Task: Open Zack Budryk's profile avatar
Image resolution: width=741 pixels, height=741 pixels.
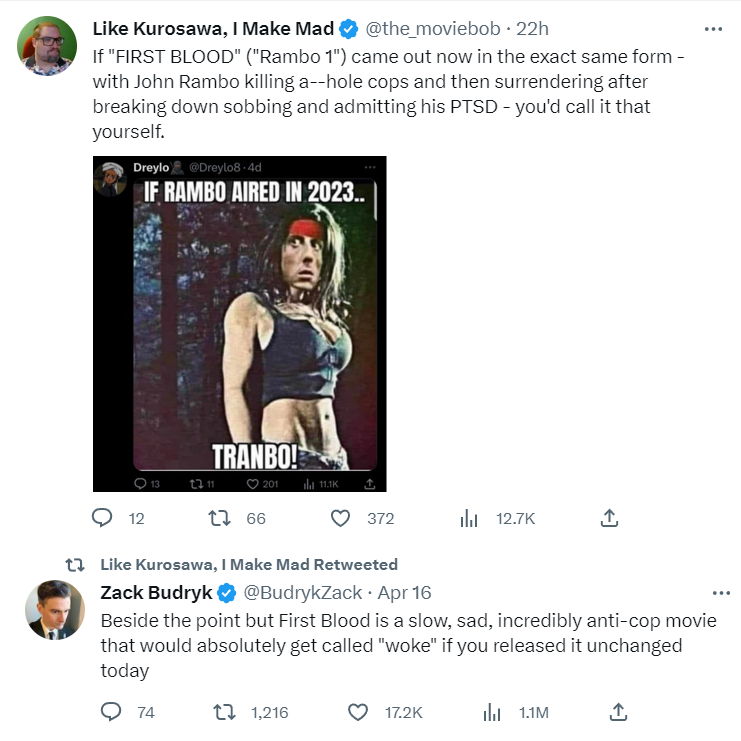Action: point(54,610)
